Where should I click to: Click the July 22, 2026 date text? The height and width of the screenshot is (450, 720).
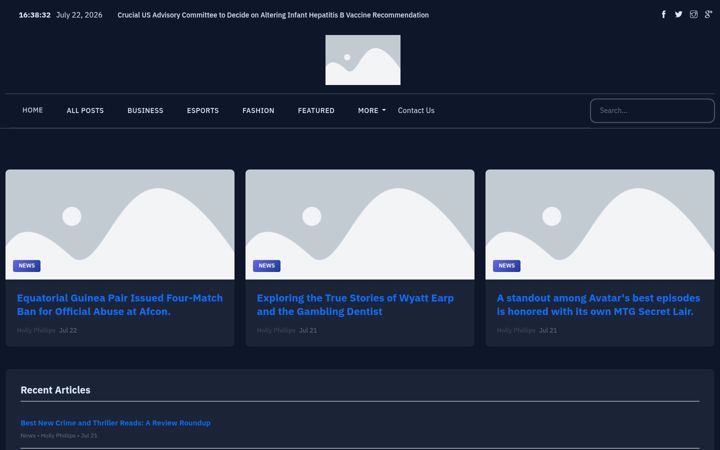click(79, 15)
